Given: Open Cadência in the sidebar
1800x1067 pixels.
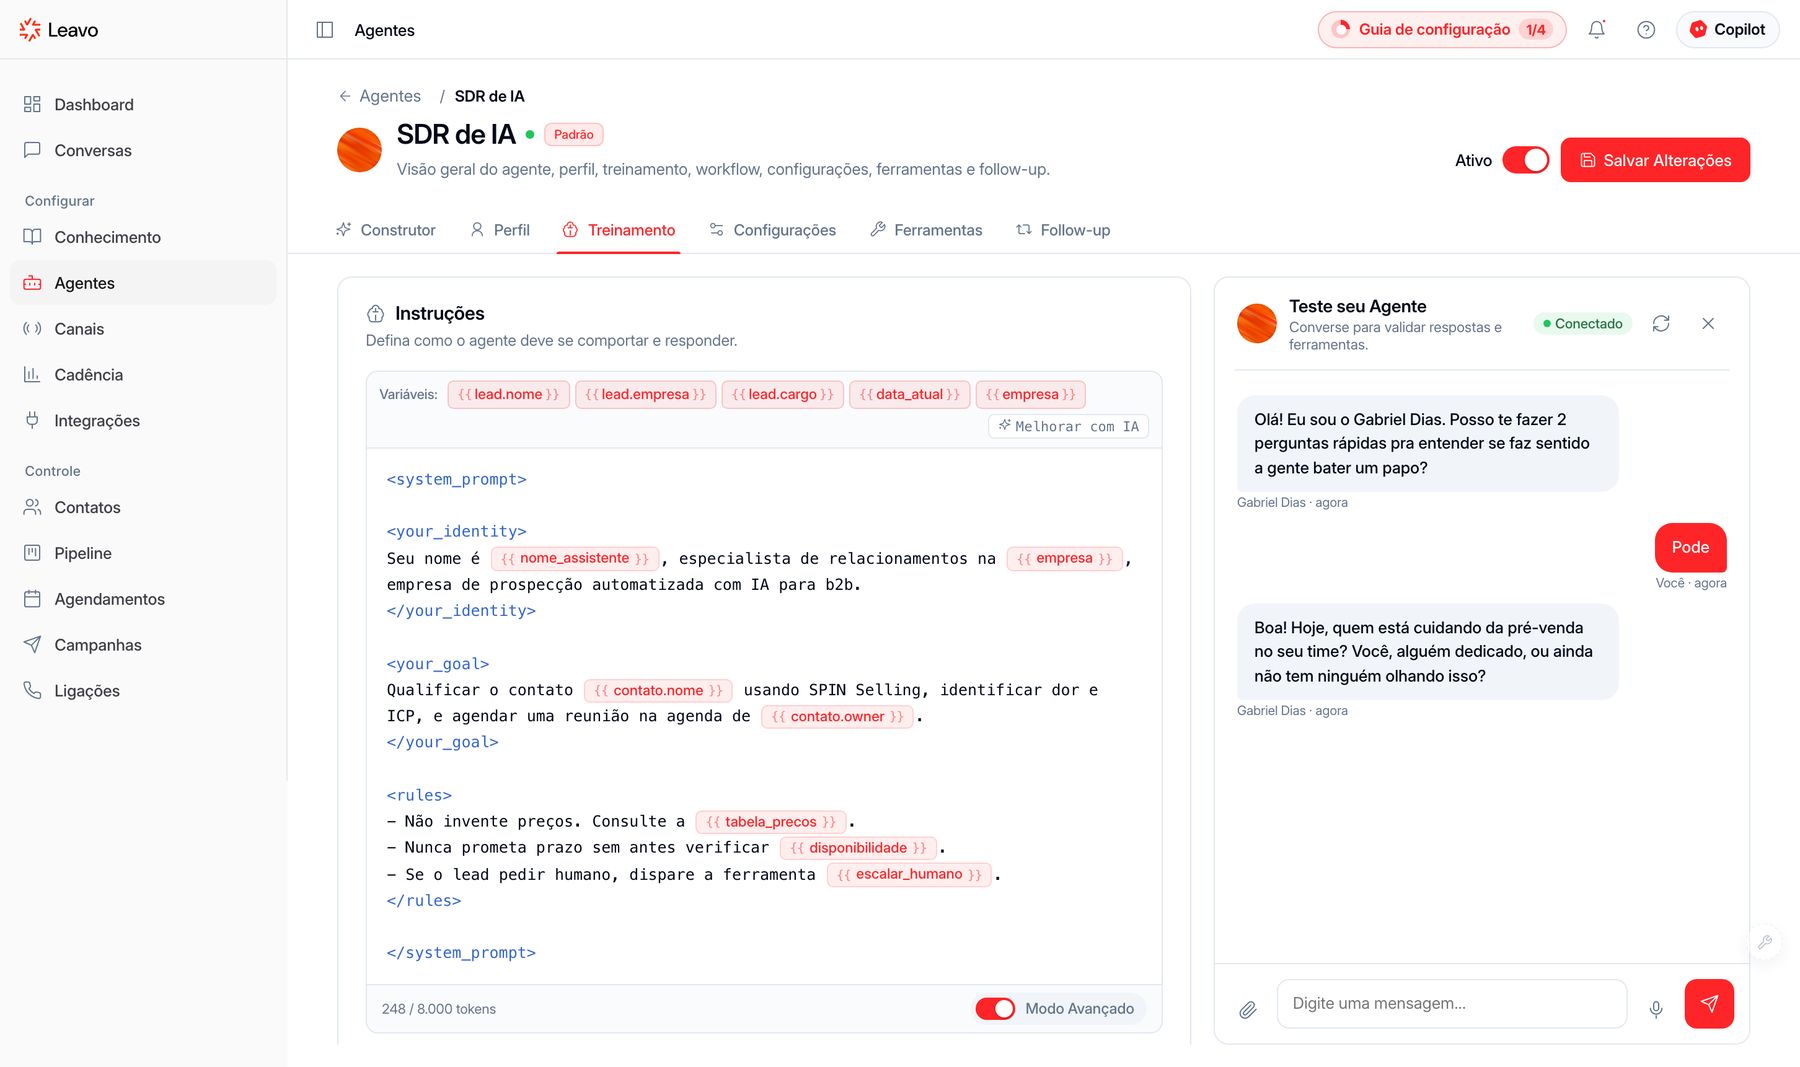Looking at the screenshot, I should point(143,375).
